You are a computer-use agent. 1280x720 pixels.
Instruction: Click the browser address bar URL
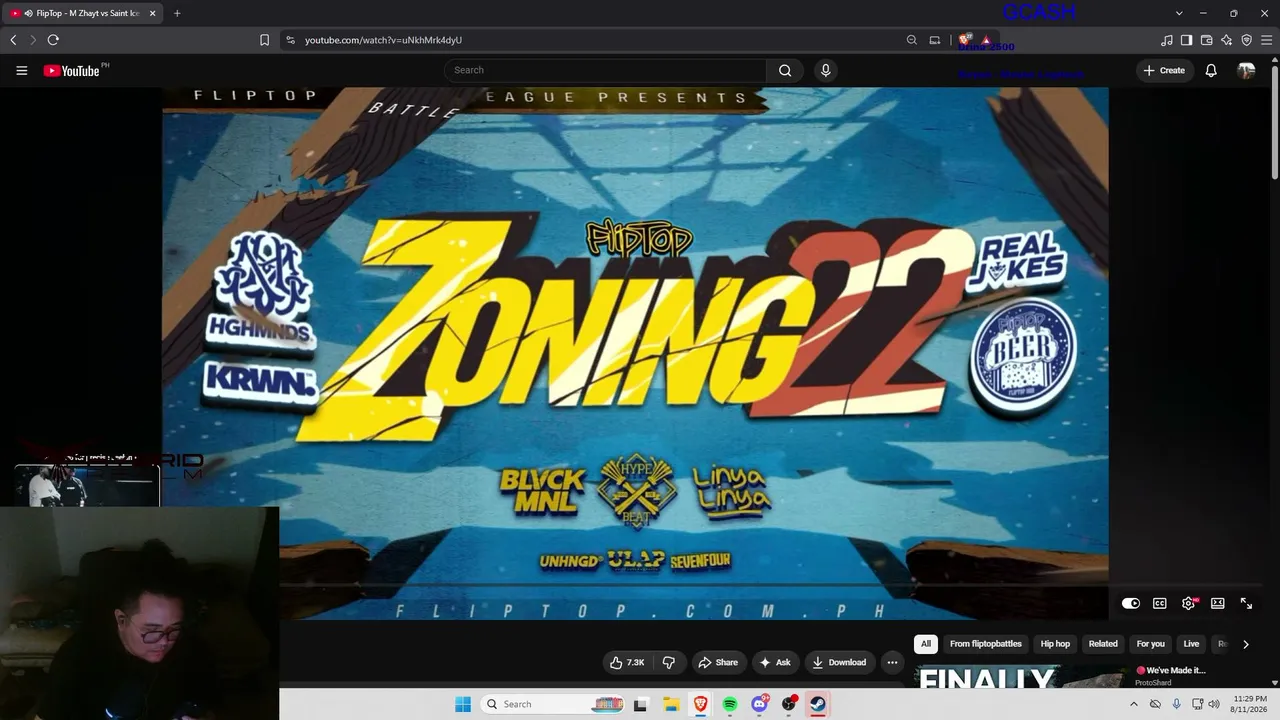click(383, 40)
